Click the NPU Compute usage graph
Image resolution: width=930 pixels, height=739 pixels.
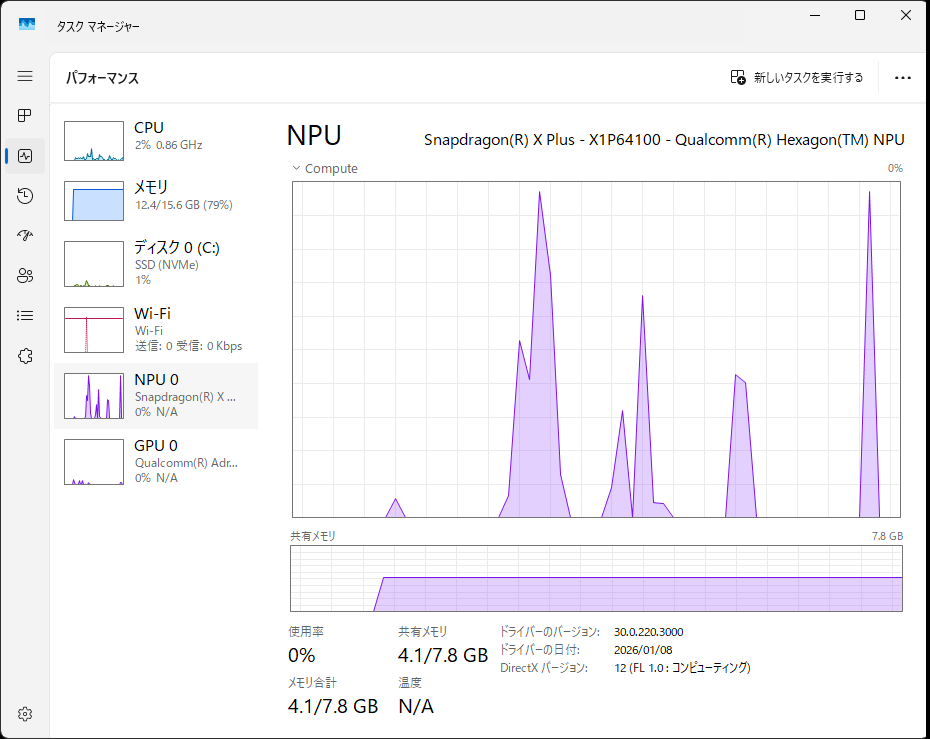coord(596,349)
